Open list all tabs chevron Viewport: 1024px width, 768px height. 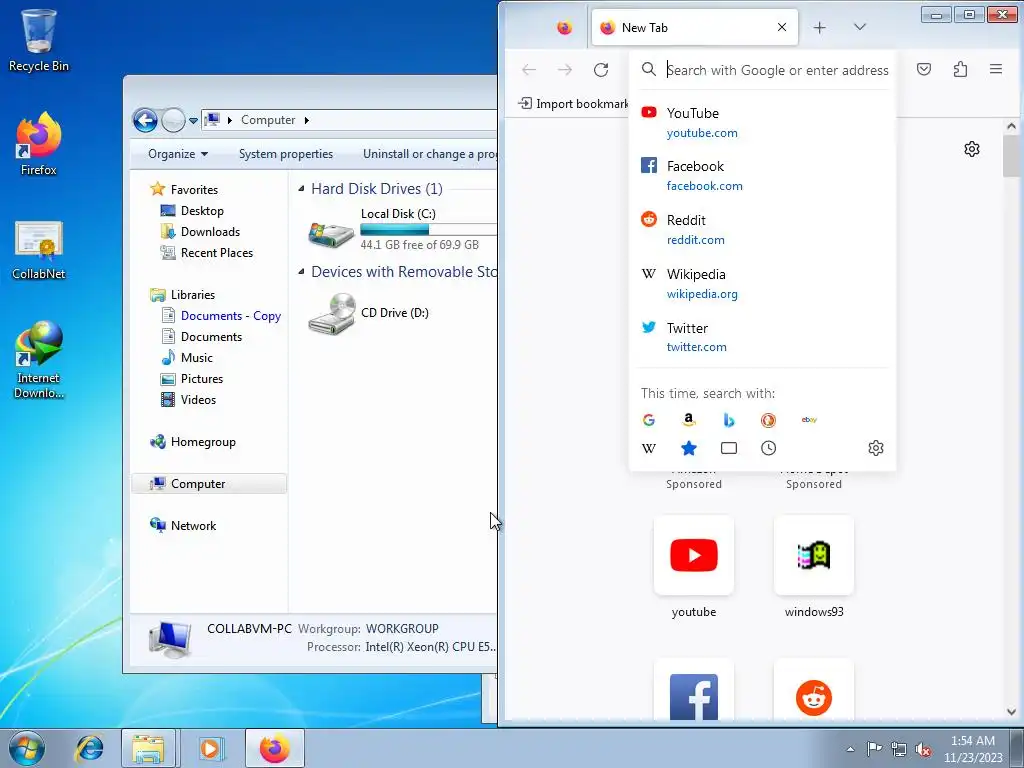click(859, 27)
